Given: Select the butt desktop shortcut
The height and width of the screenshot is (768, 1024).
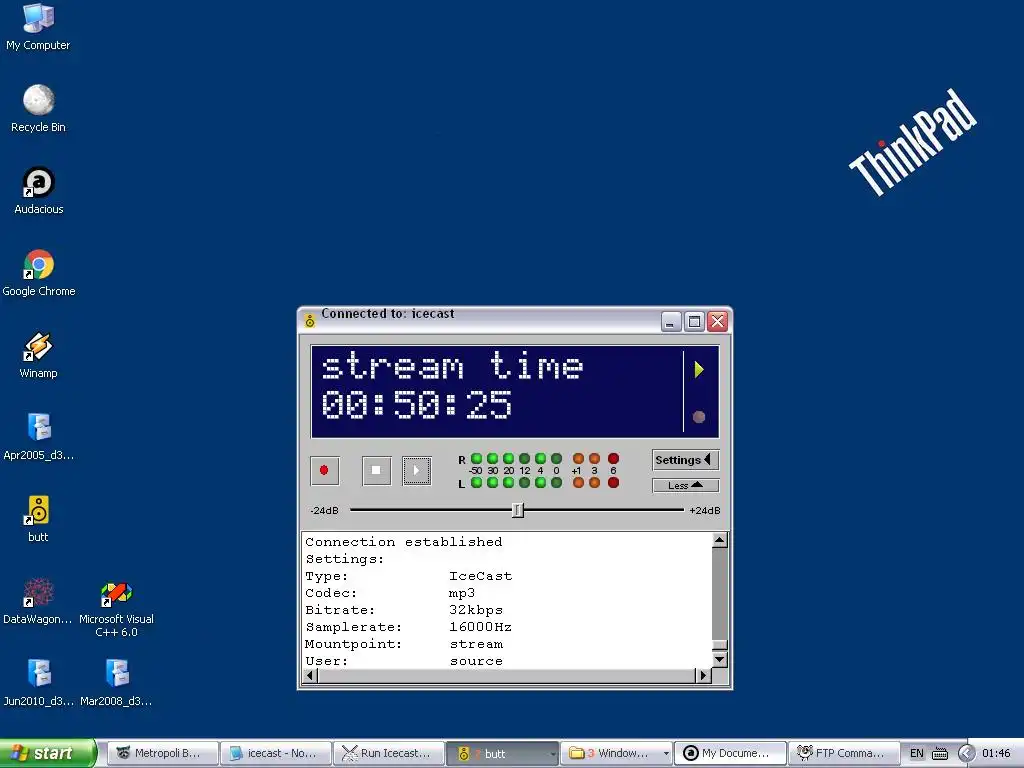Looking at the screenshot, I should tap(38, 519).
